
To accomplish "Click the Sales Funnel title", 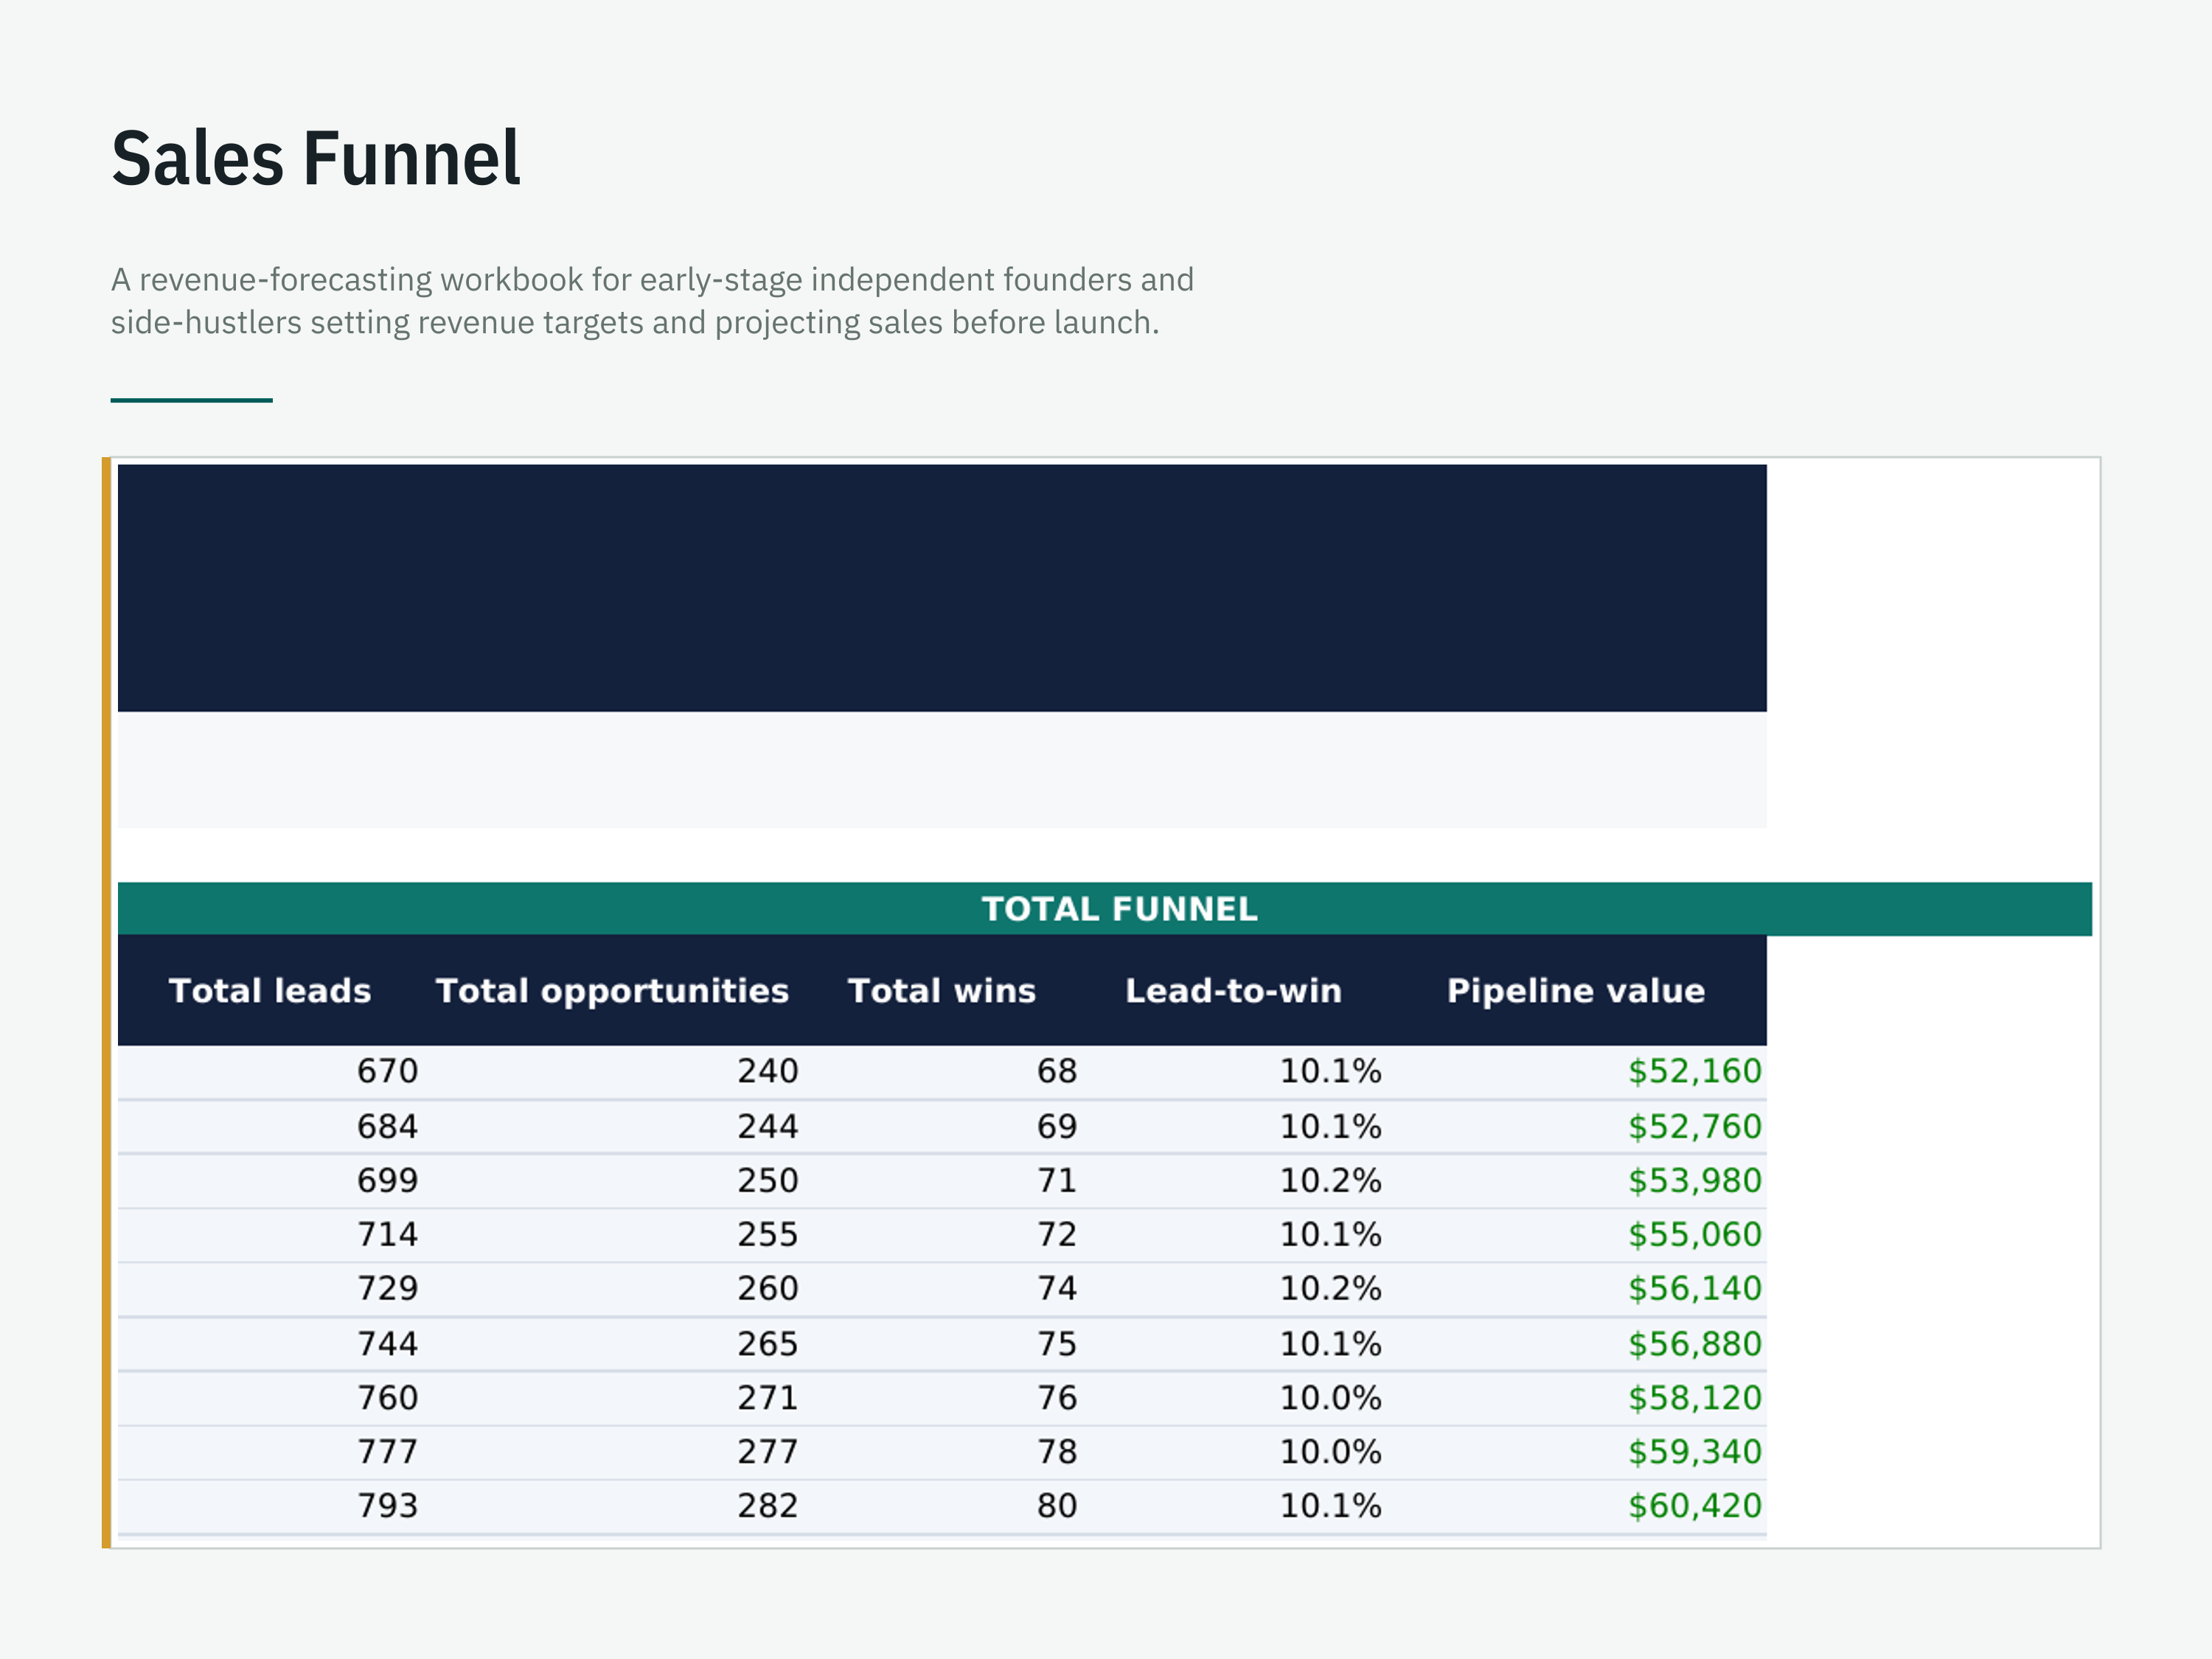I will click(x=316, y=158).
